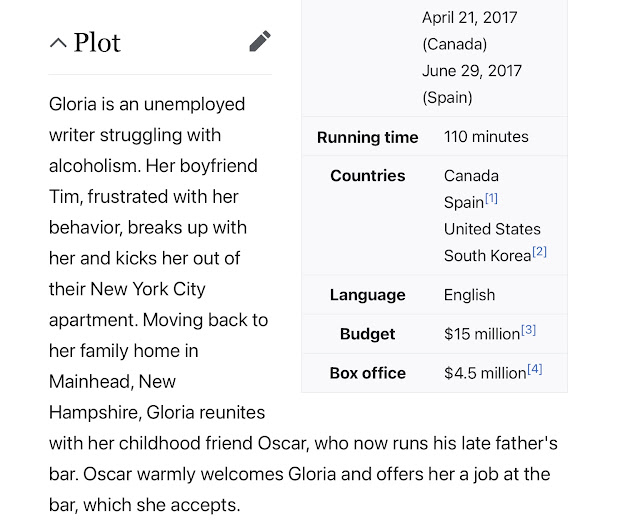Image resolution: width=640 pixels, height=532 pixels.
Task: Click the Canada country entry
Action: 471,176
